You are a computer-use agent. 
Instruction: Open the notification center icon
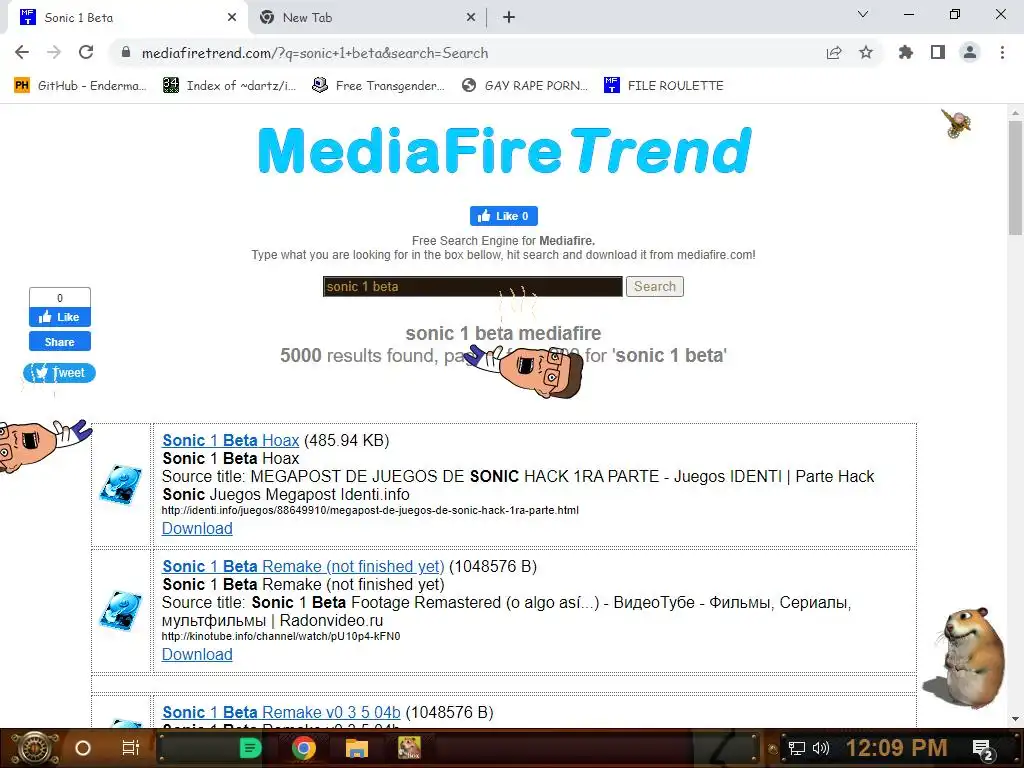(983, 749)
